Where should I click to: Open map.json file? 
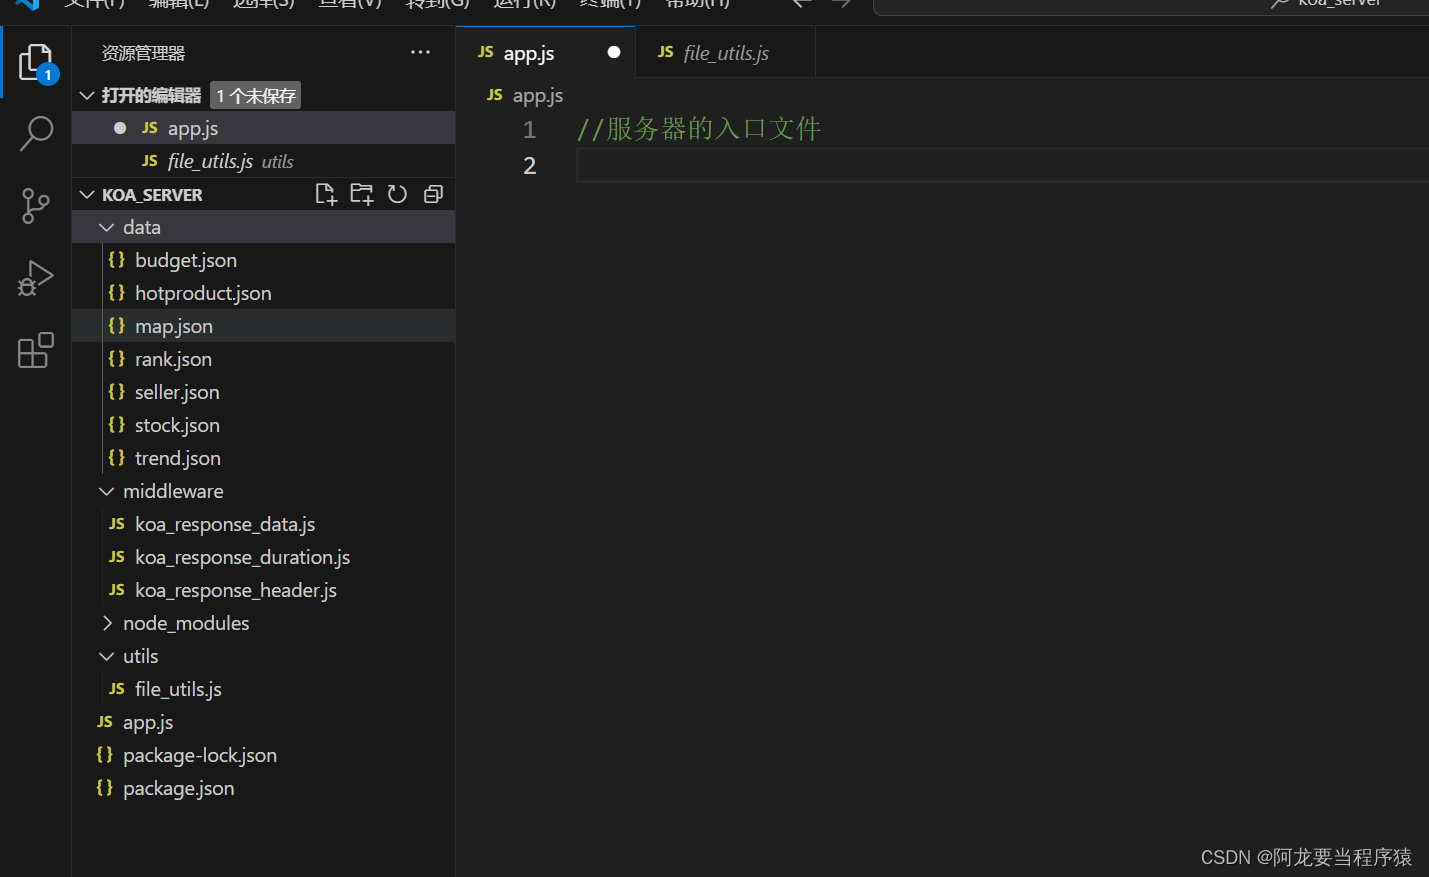264,326
